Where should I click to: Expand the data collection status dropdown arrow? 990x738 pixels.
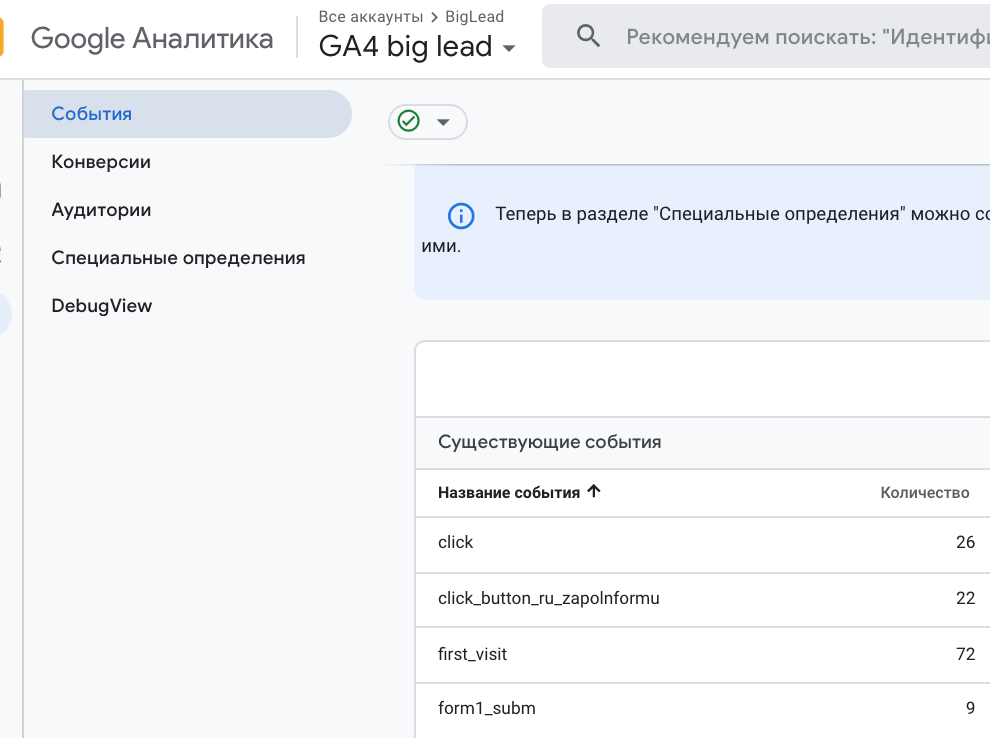pyautogui.click(x=444, y=122)
